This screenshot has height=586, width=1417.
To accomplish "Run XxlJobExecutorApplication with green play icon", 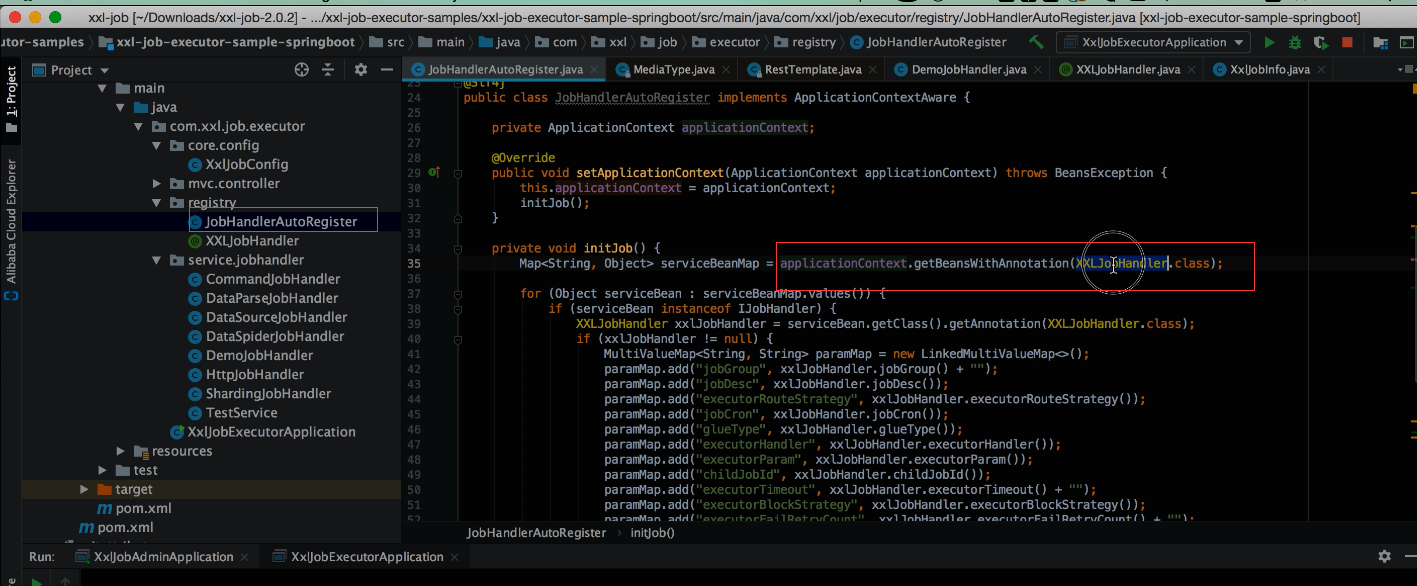I will pyautogui.click(x=1269, y=43).
